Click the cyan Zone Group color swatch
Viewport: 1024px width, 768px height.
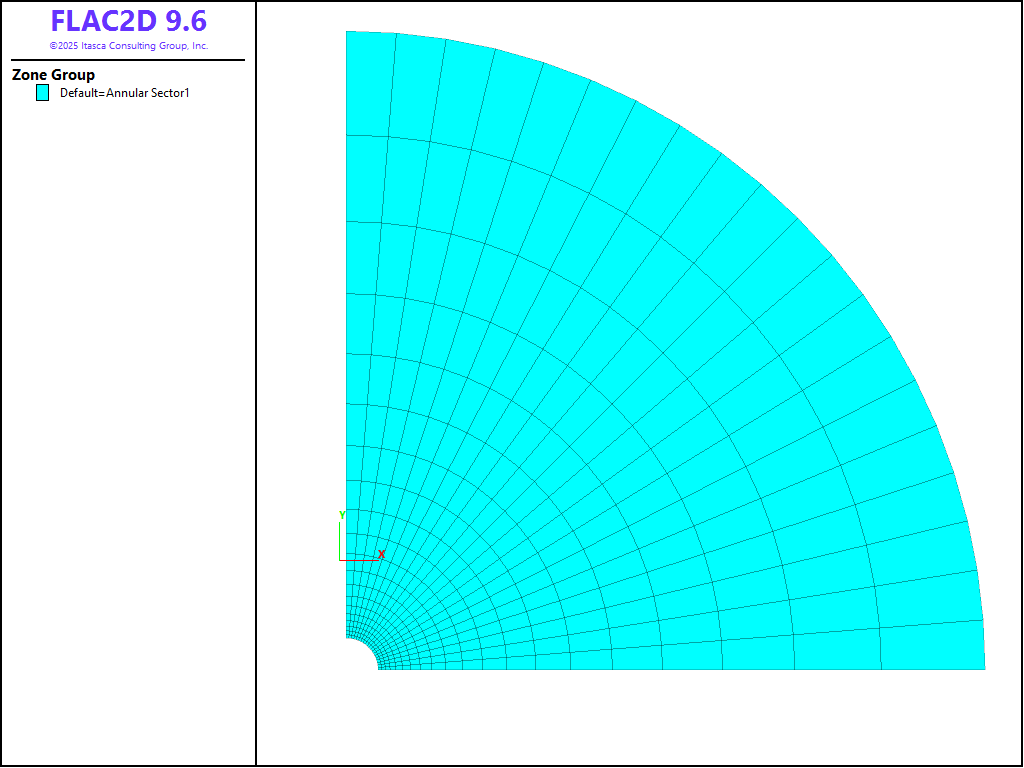[42, 93]
